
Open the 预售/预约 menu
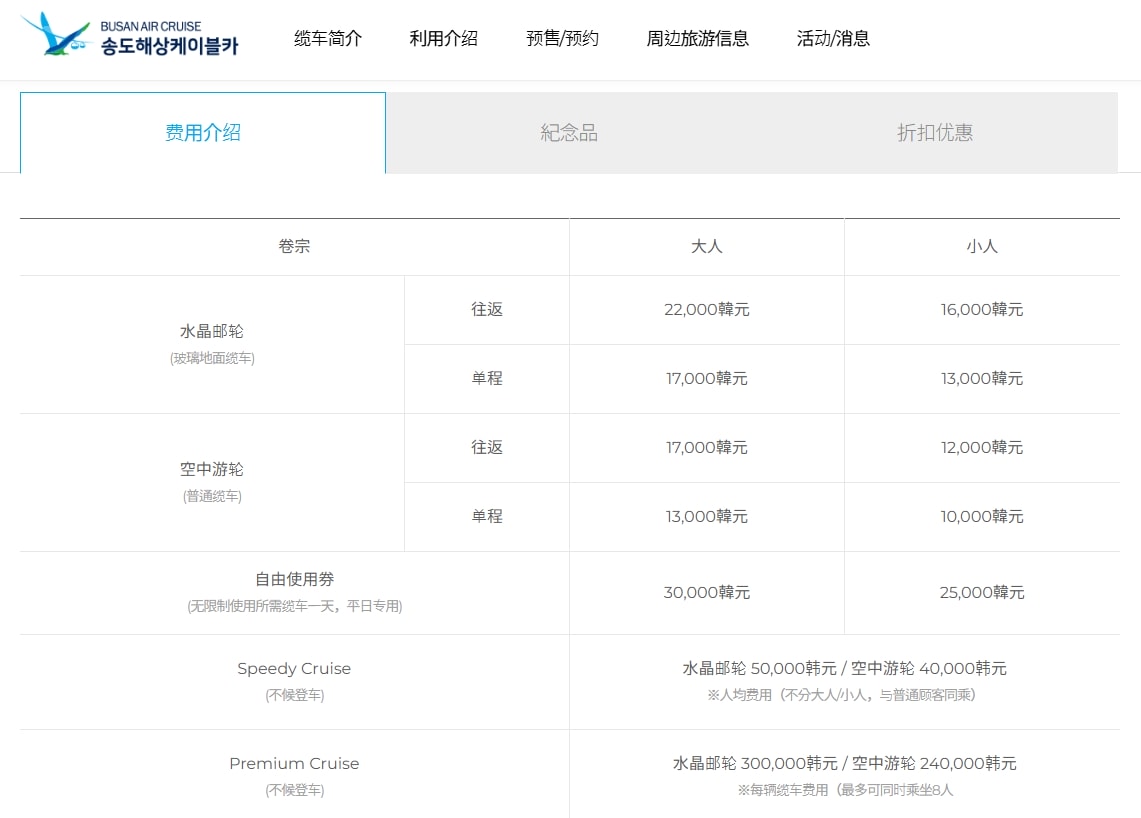click(x=562, y=38)
